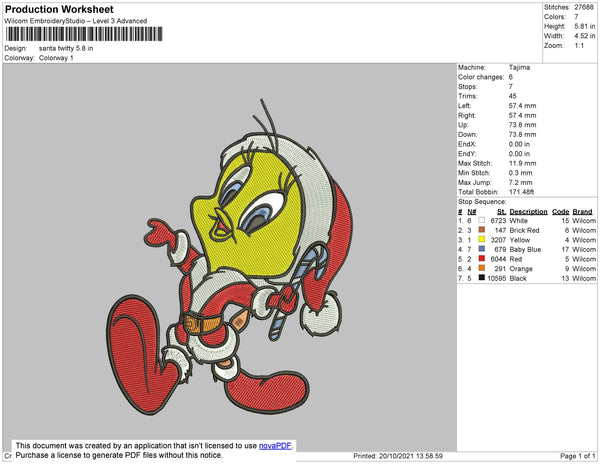Click the 'St.' column header
The image size is (600, 464).
502,212
